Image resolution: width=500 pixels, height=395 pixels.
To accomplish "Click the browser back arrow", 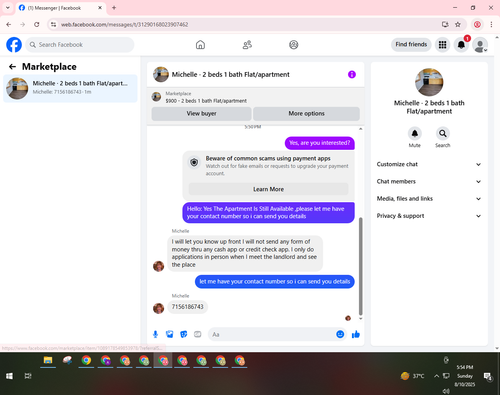I will tap(9, 24).
